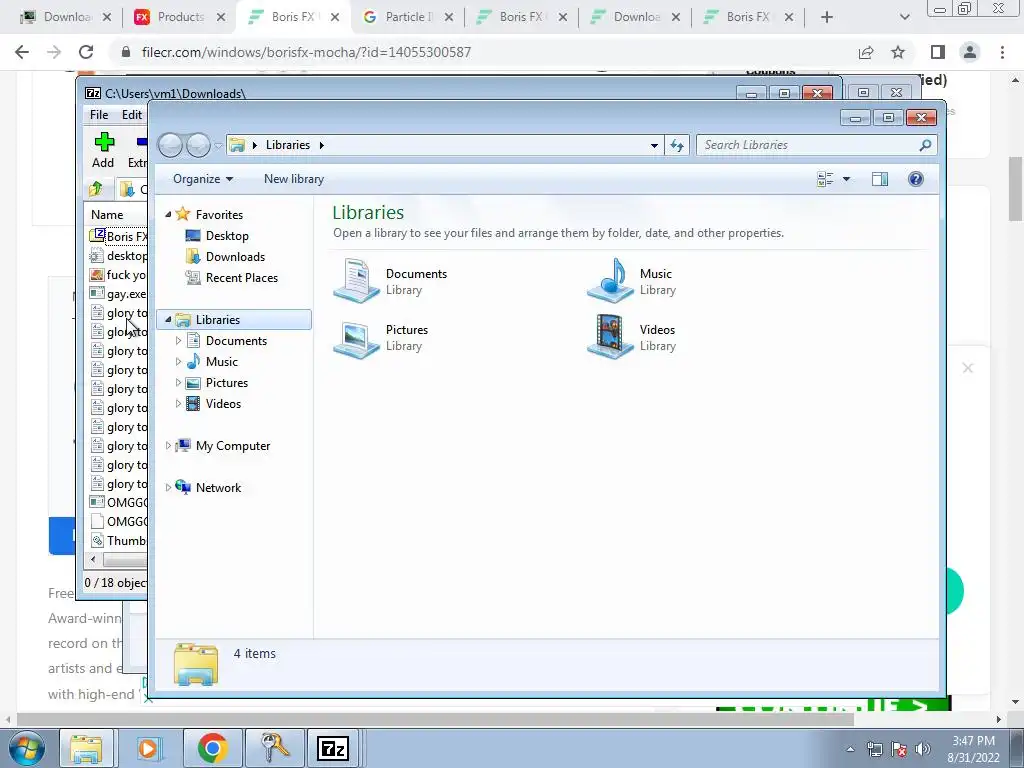Image resolution: width=1024 pixels, height=768 pixels.
Task: Click the volume speaker tray icon
Action: coord(923,749)
